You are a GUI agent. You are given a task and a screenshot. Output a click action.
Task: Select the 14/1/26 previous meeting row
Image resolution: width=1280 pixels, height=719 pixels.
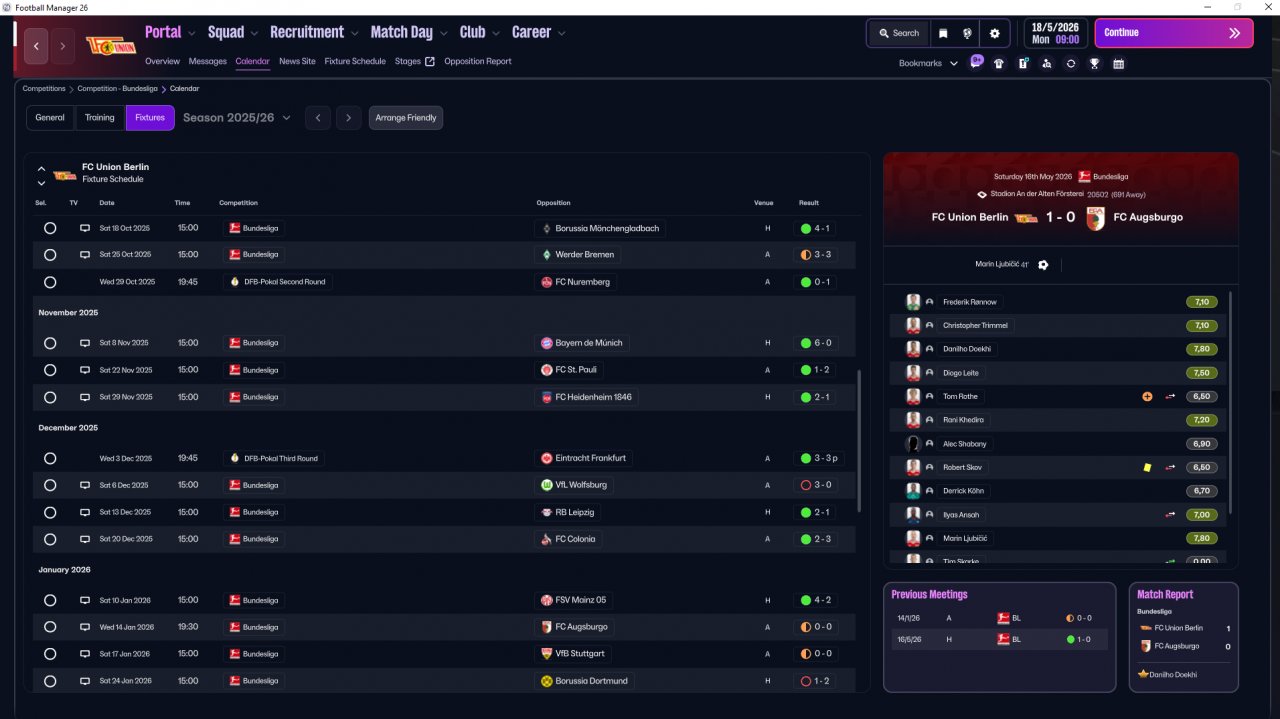point(999,618)
